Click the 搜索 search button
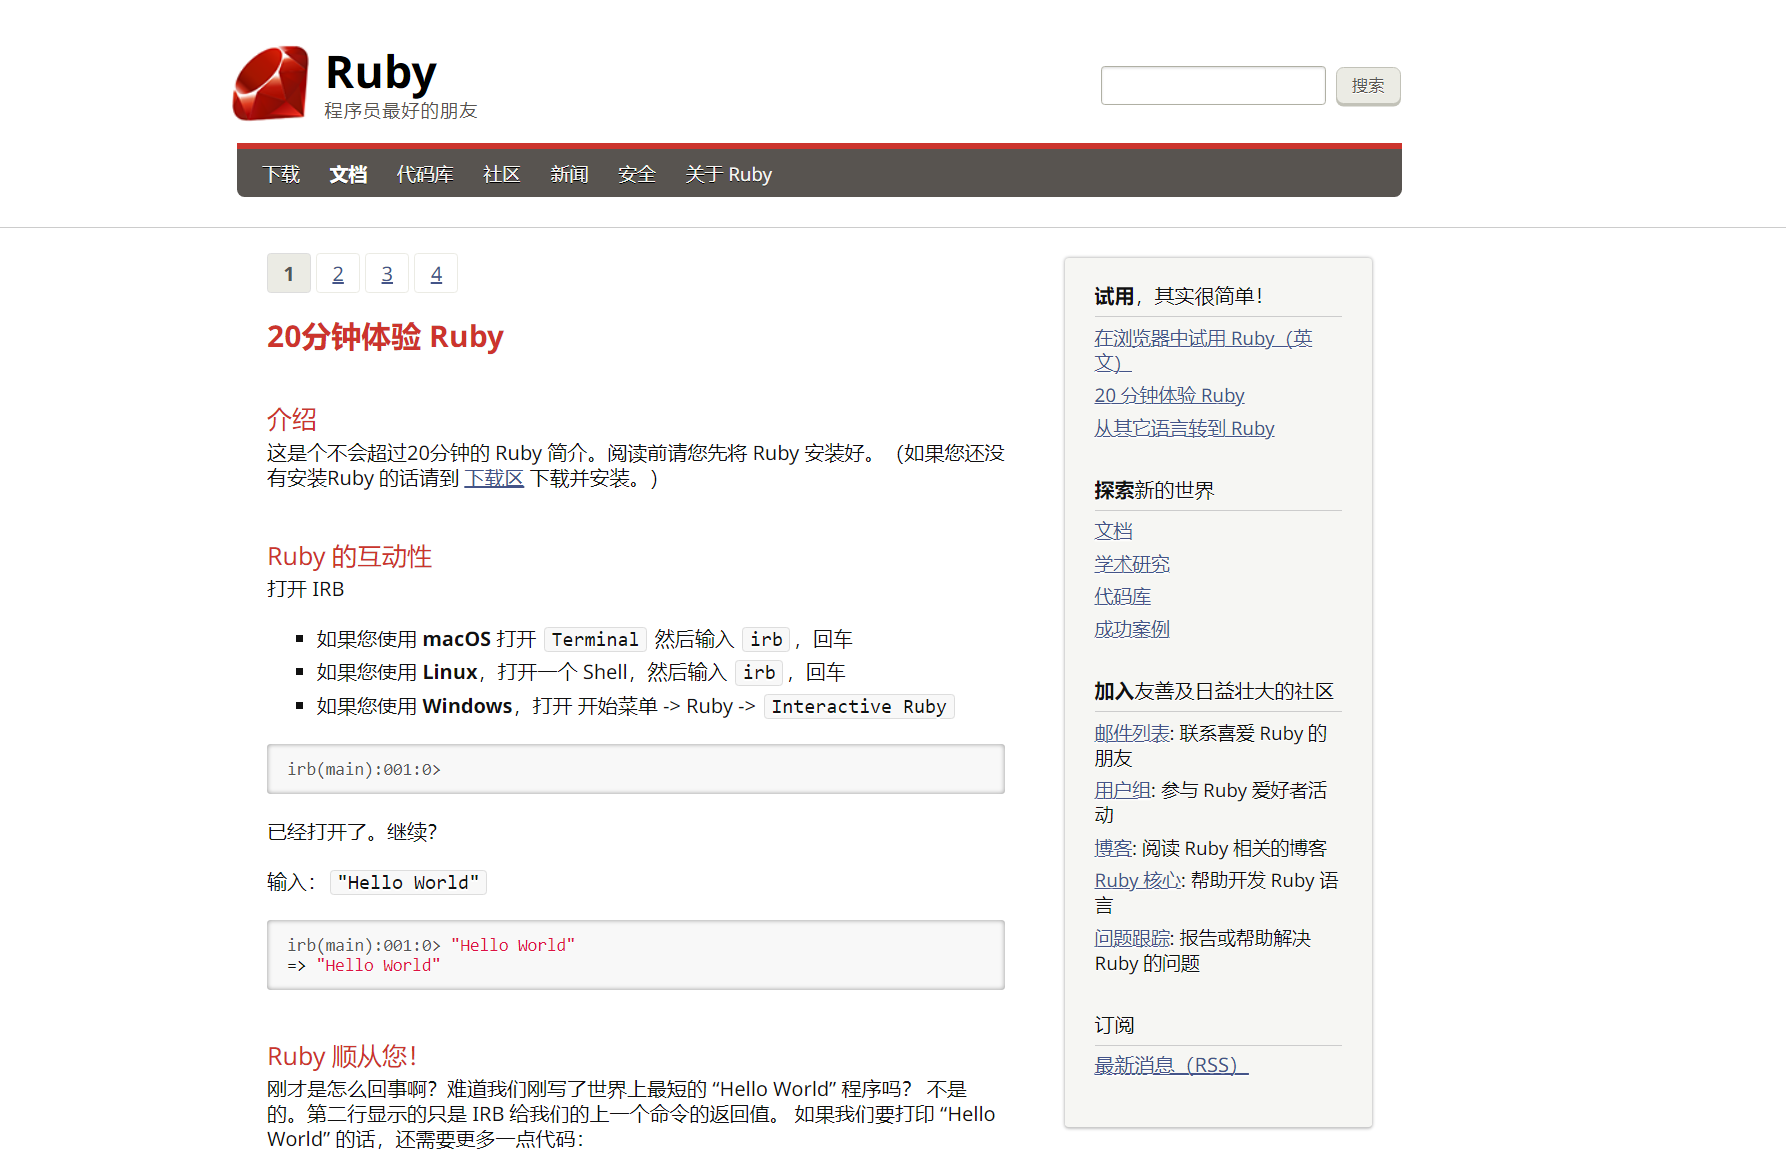The image size is (1786, 1156). click(1368, 86)
